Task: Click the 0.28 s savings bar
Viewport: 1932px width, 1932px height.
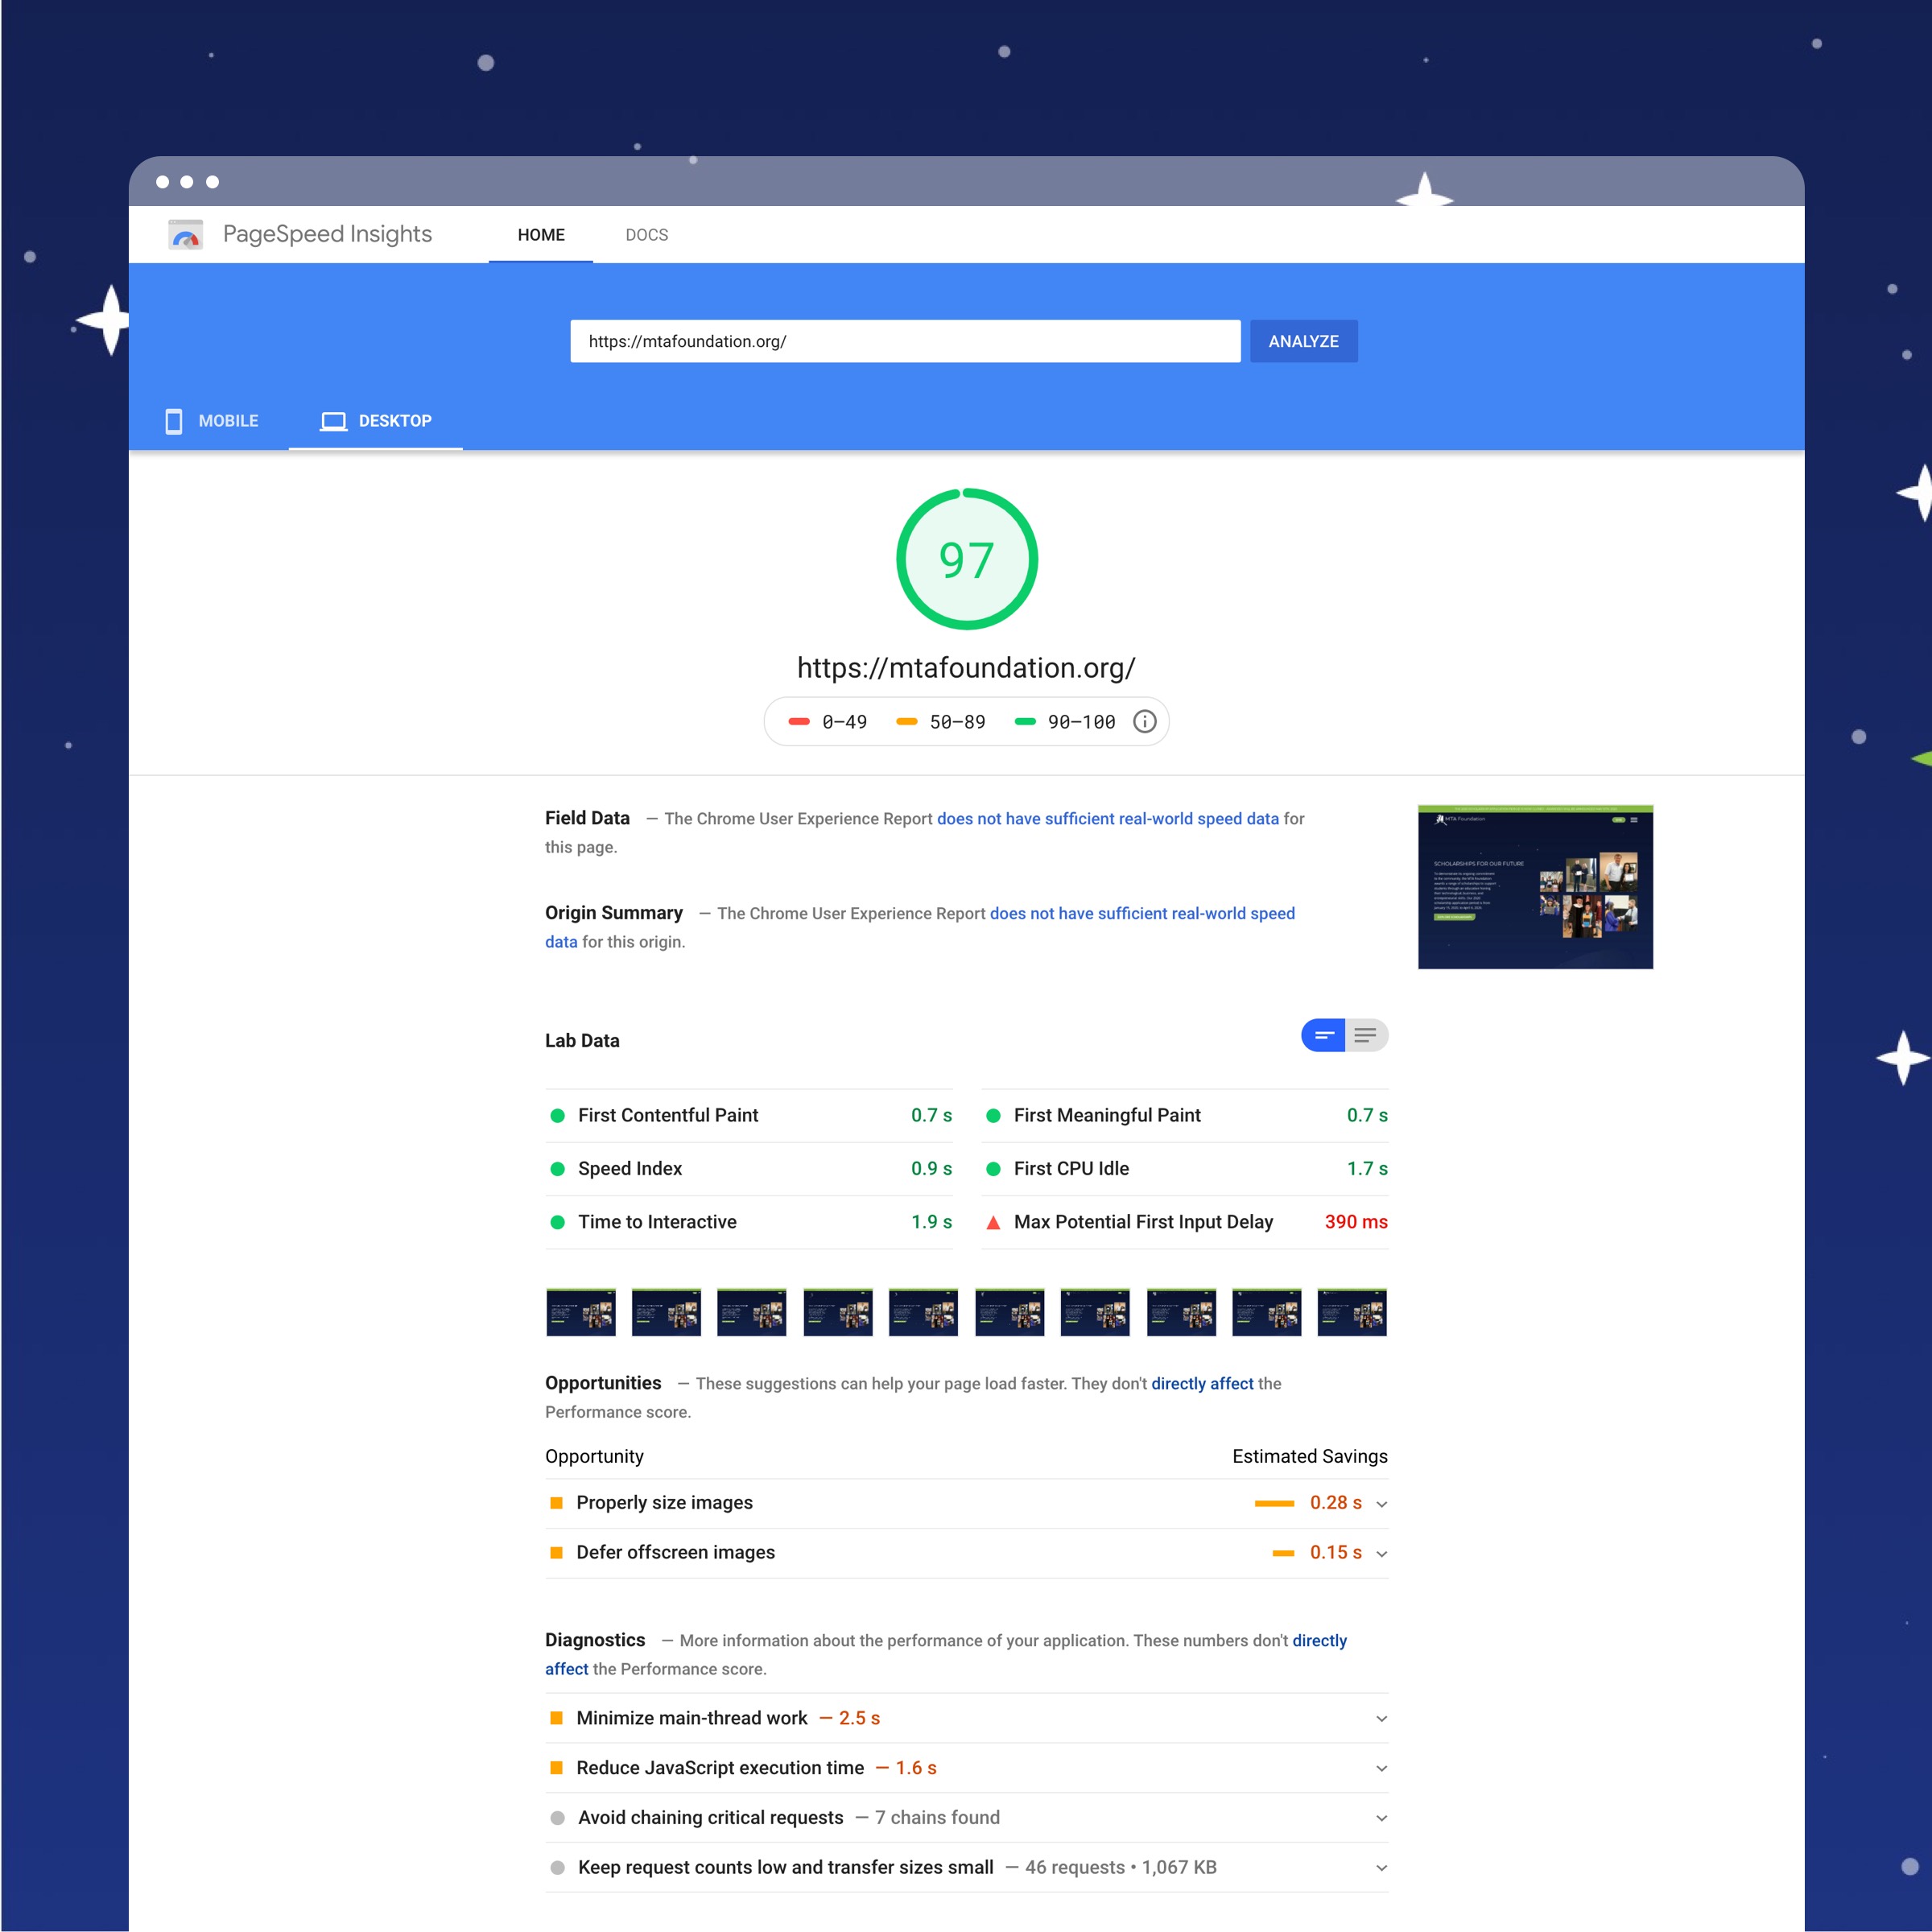Action: [x=1275, y=1503]
